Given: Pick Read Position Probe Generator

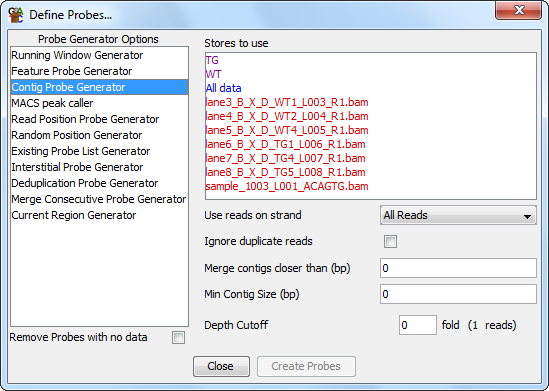Looking at the screenshot, I should (x=99, y=119).
